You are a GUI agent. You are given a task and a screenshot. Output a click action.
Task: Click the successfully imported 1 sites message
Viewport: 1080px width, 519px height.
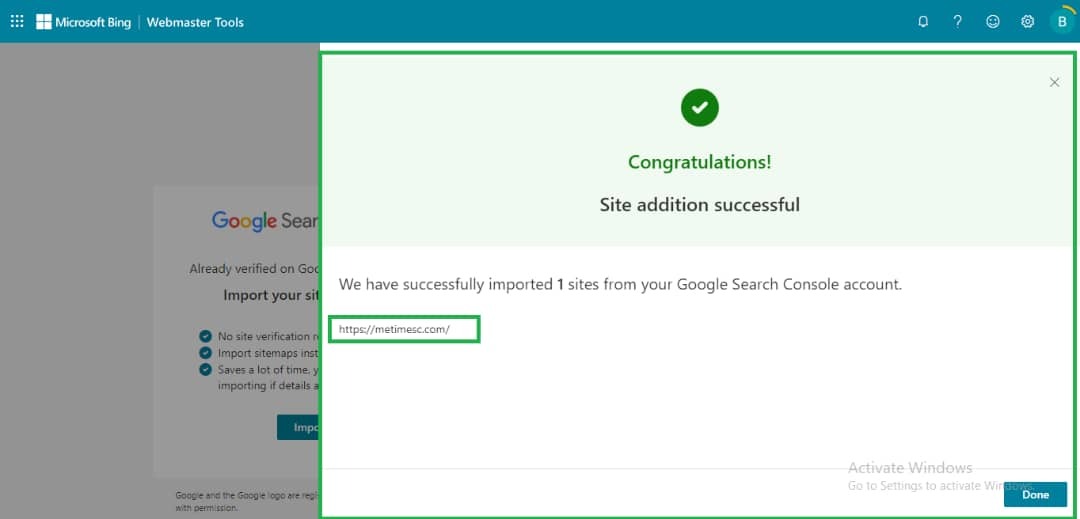[x=620, y=284]
